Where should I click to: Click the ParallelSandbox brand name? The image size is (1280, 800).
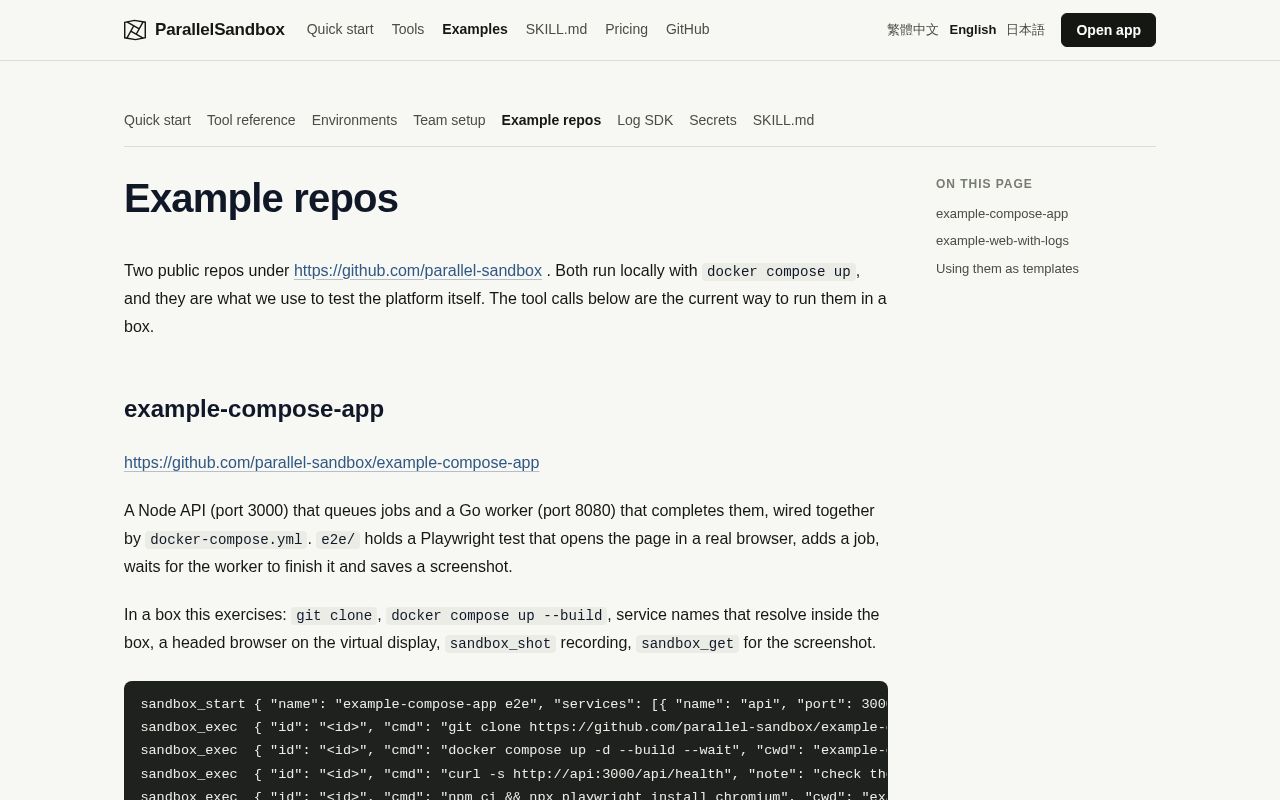(x=220, y=30)
